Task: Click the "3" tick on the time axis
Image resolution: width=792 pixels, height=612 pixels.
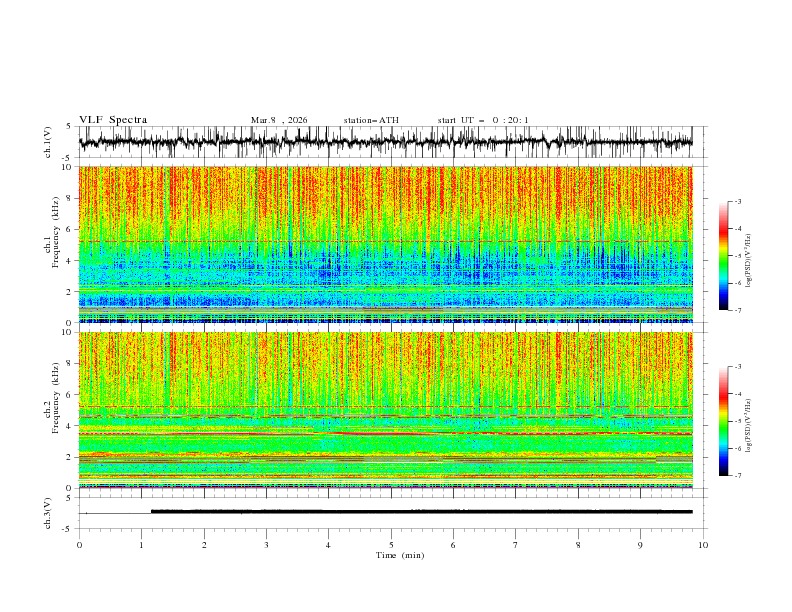Action: point(266,545)
